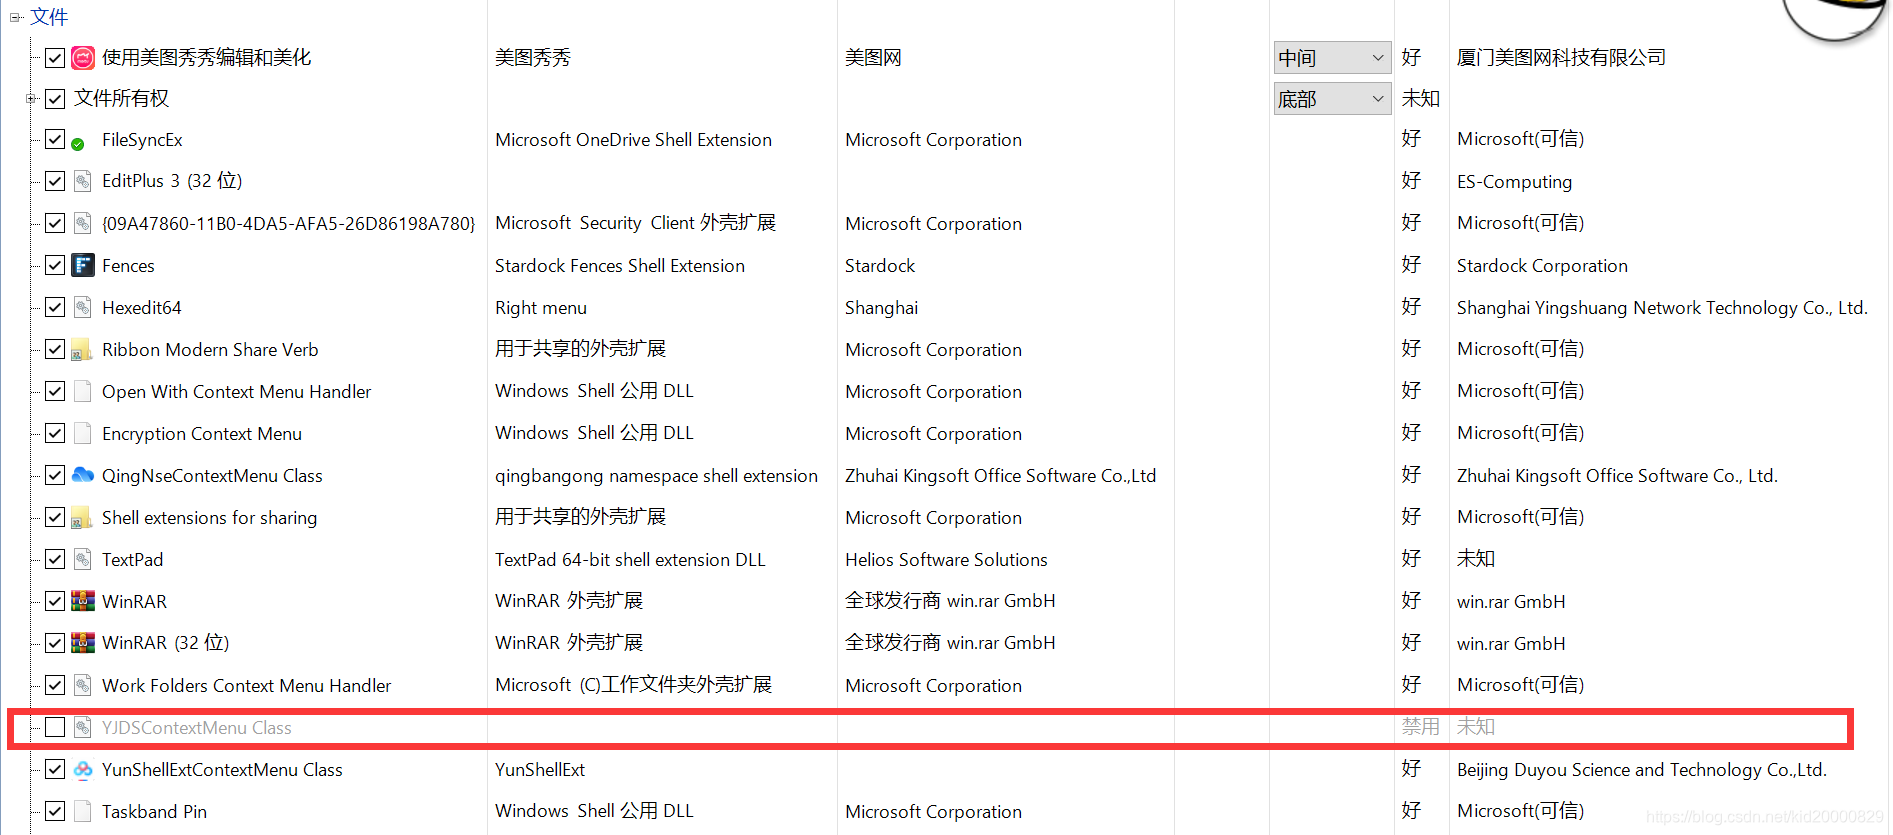Click the Meitu XiuXiu pink icon
Viewport: 1893px width, 835px height.
(83, 58)
